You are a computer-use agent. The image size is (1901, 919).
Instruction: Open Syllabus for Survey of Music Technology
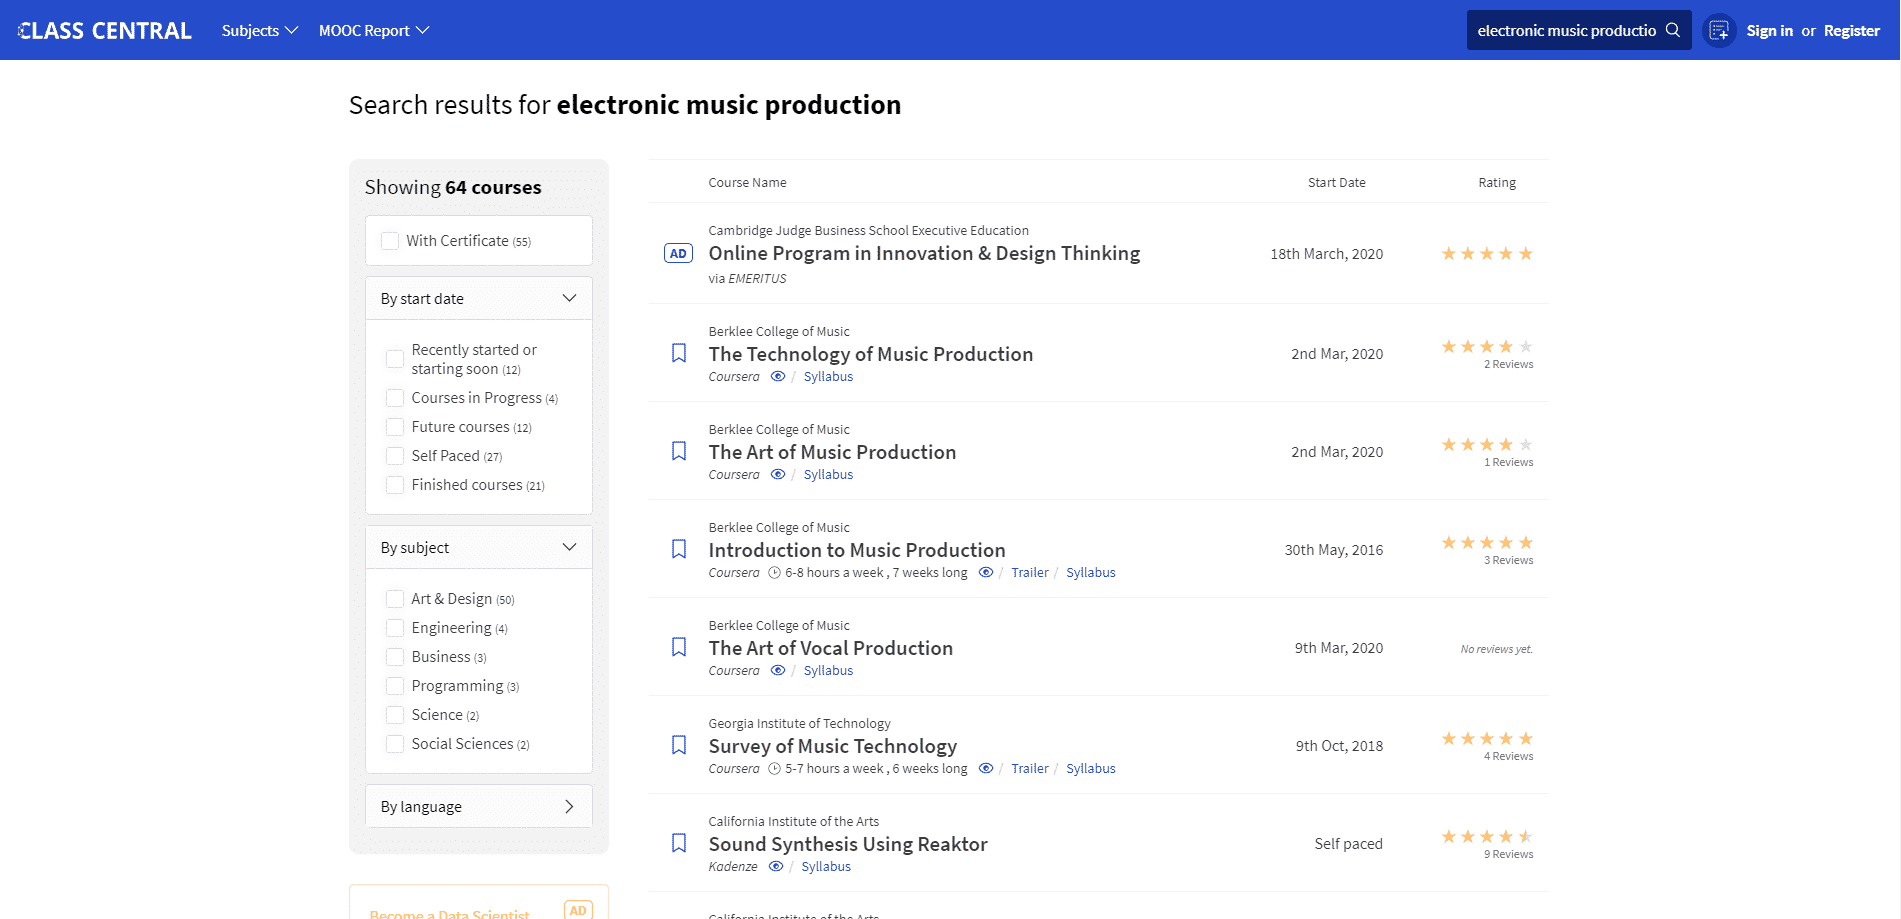coord(1090,769)
